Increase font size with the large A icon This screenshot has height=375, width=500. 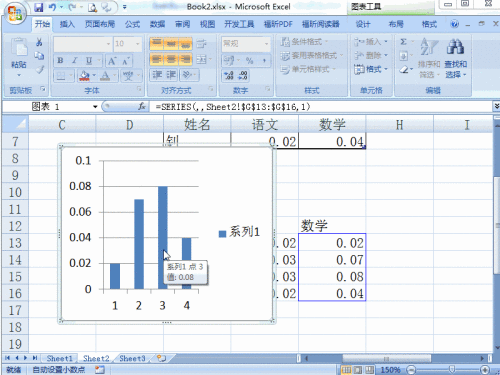112,61
